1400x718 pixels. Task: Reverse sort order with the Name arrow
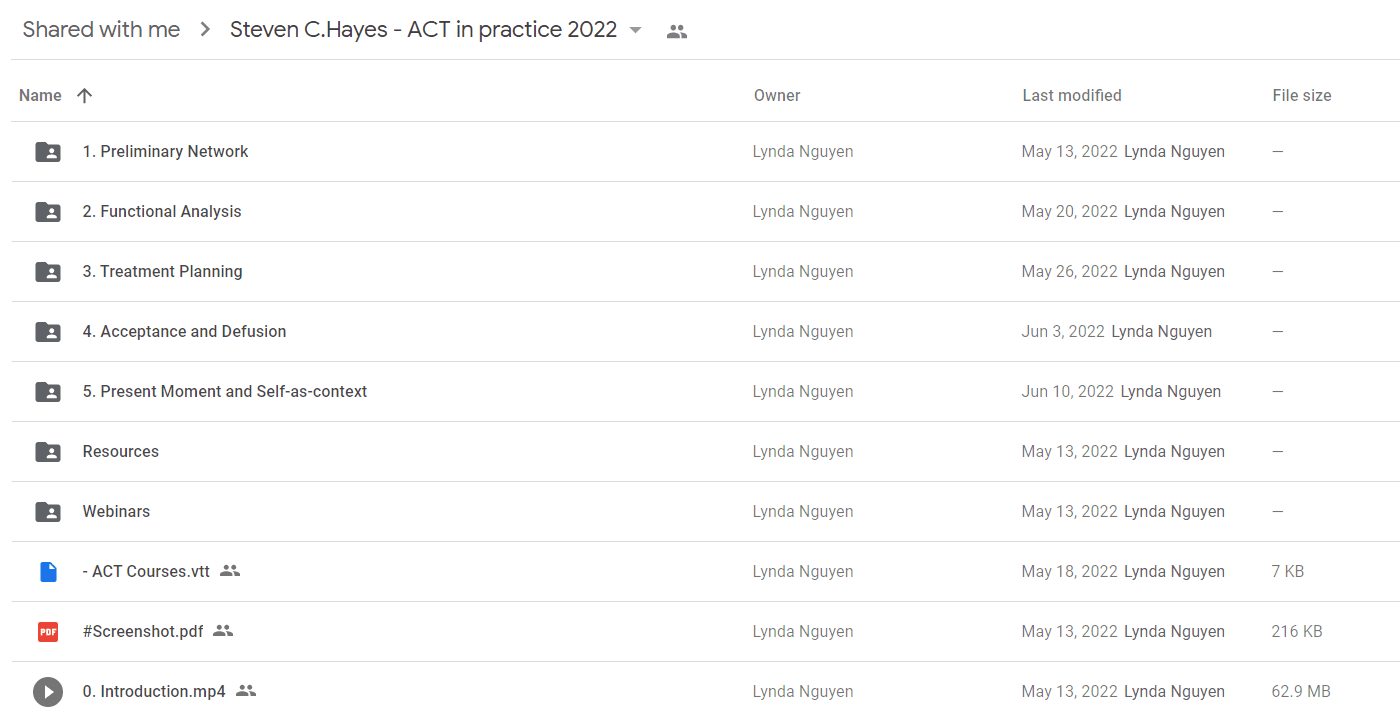pyautogui.click(x=84, y=96)
